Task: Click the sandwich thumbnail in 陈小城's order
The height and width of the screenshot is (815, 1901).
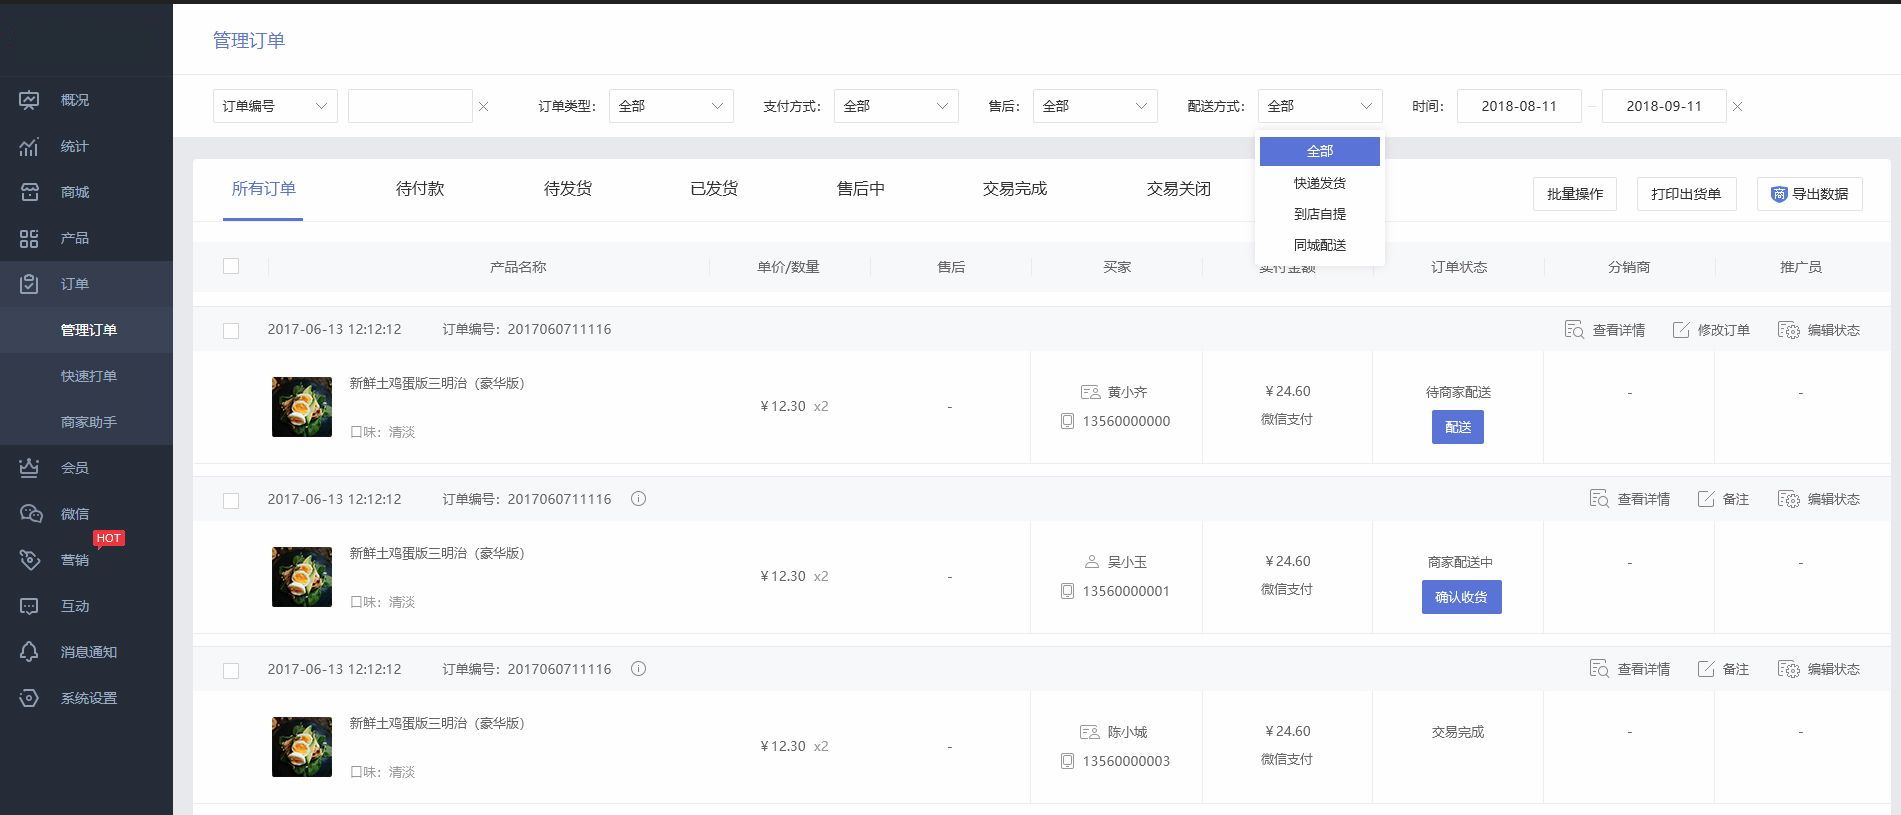Action: (302, 747)
